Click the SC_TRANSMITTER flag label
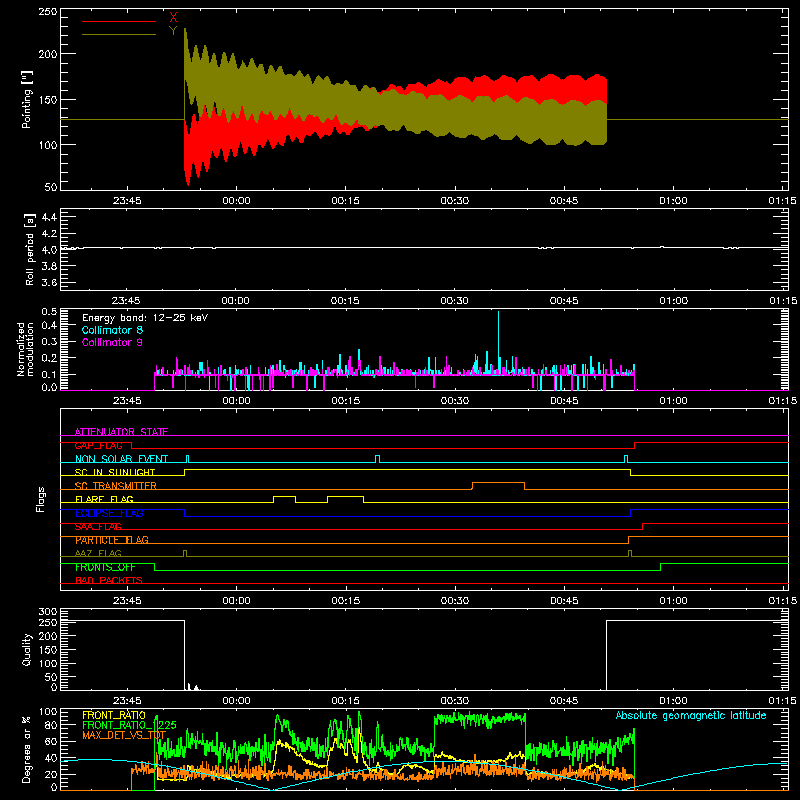This screenshot has height=800, width=800. click(116, 486)
